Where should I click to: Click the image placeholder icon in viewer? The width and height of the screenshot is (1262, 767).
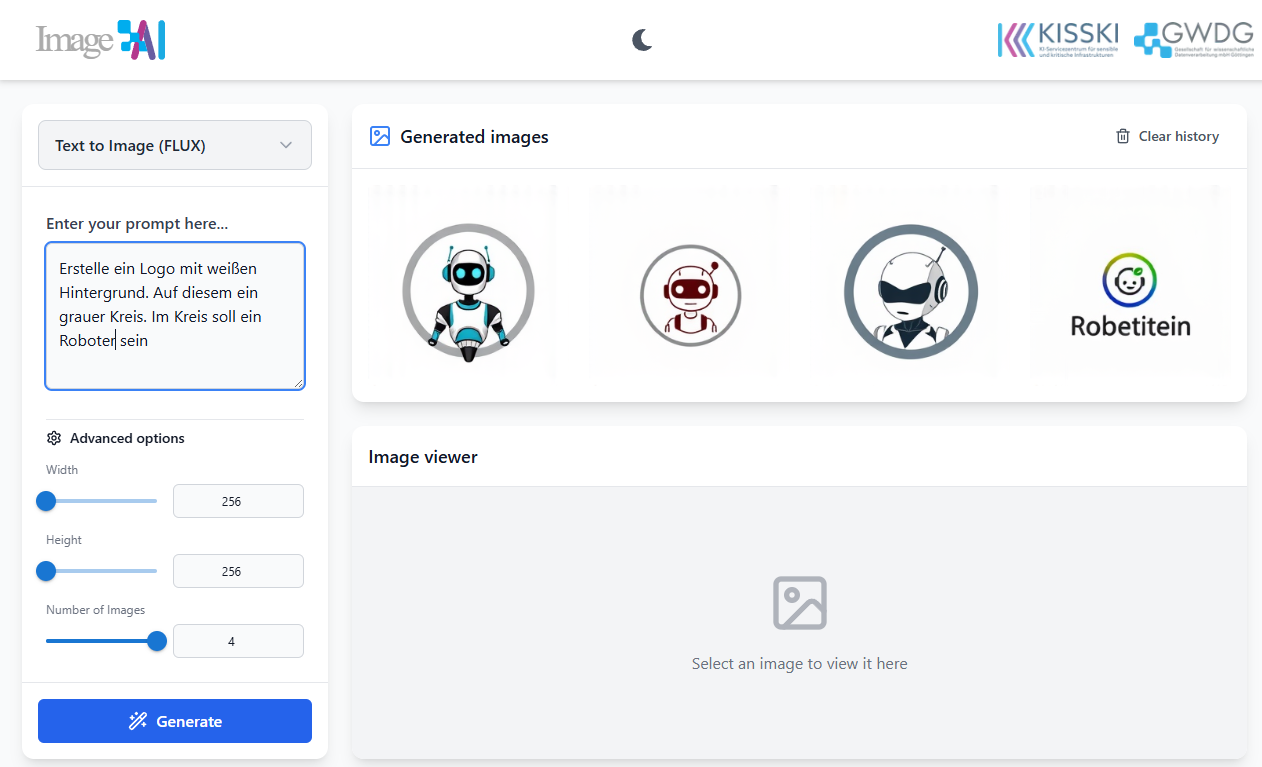799,603
